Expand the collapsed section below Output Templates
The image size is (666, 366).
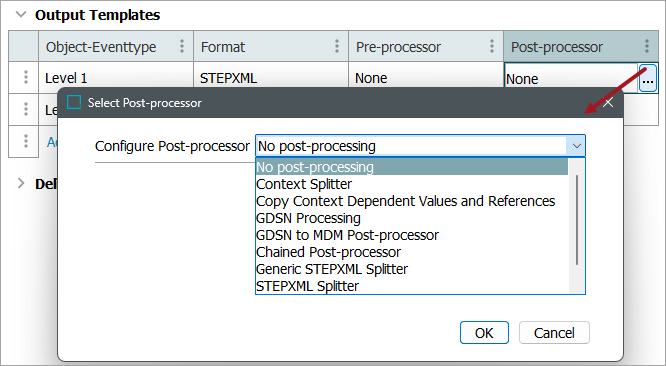20,183
